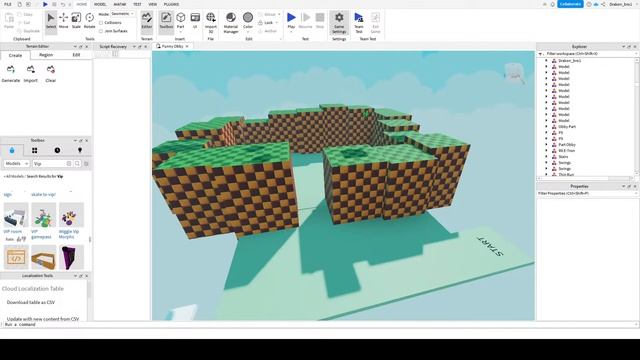Click the Collaborate button

pos(570,4)
